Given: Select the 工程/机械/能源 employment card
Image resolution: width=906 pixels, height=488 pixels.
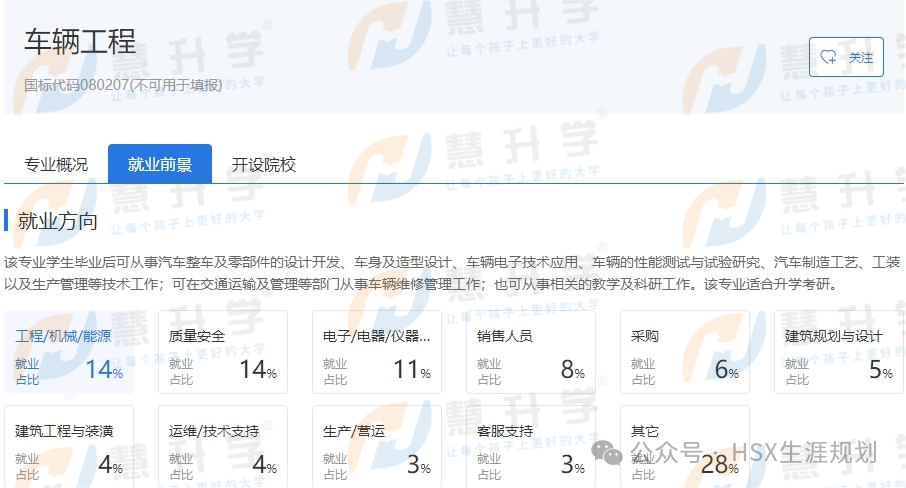Looking at the screenshot, I should click(x=69, y=352).
